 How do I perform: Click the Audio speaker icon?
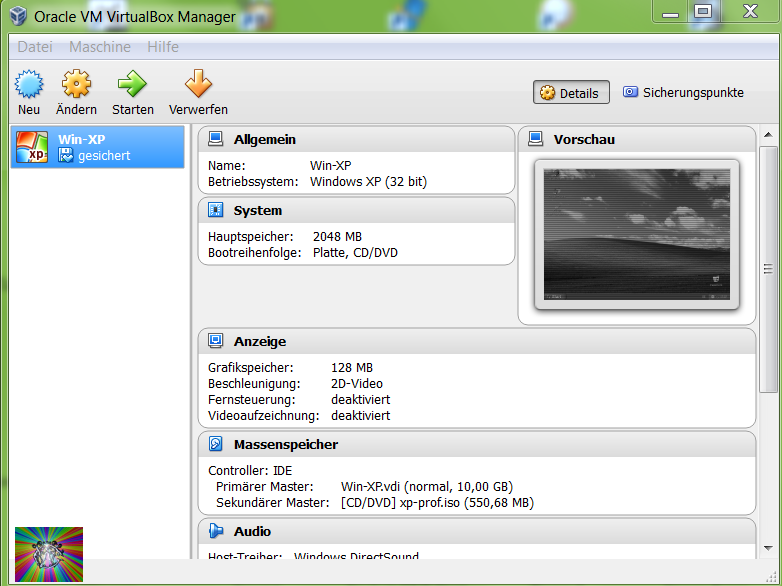click(x=216, y=531)
